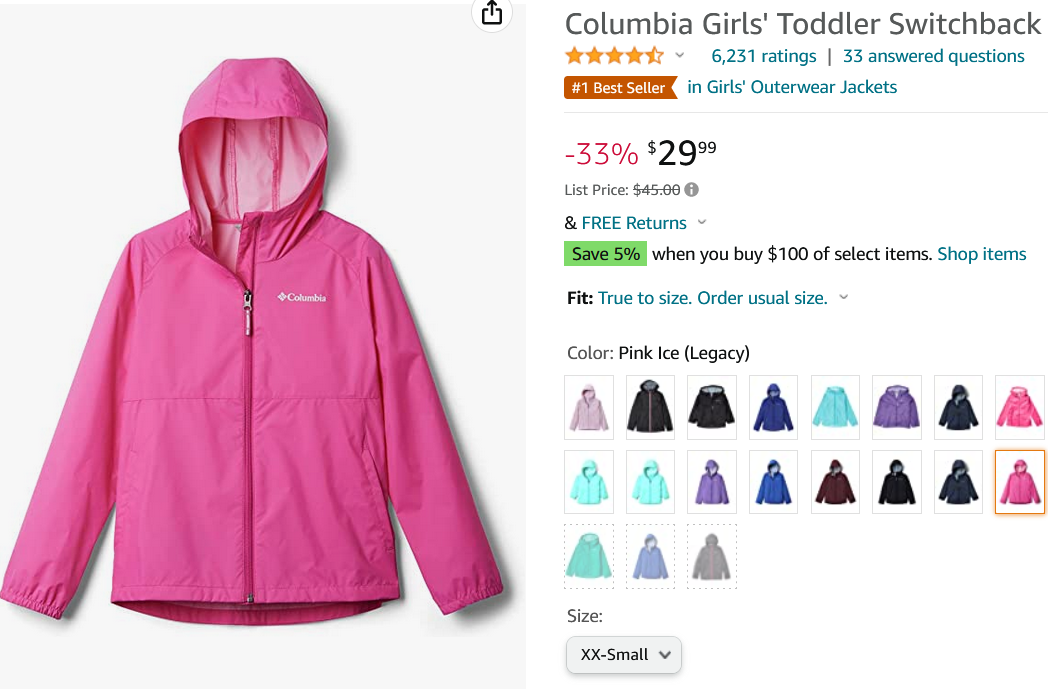The image size is (1048, 689).
Task: Select the maroon jacket color swatch
Action: [x=835, y=482]
